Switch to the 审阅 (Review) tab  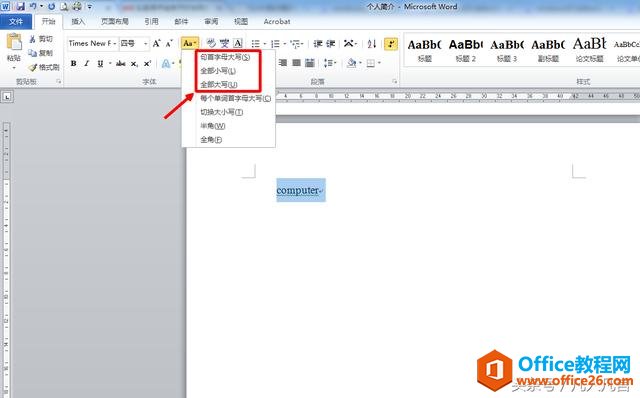211,22
